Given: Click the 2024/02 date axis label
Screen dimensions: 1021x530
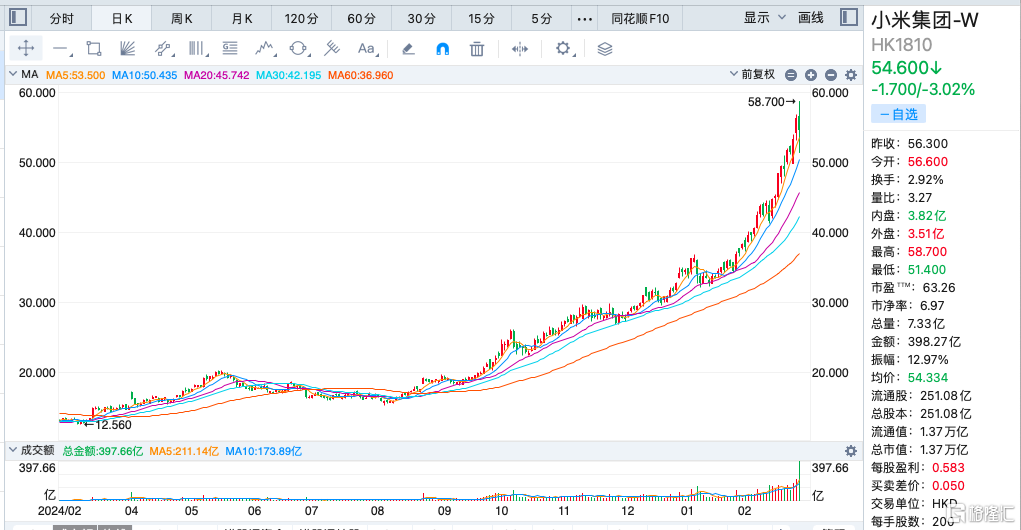Looking at the screenshot, I should pyautogui.click(x=60, y=511).
